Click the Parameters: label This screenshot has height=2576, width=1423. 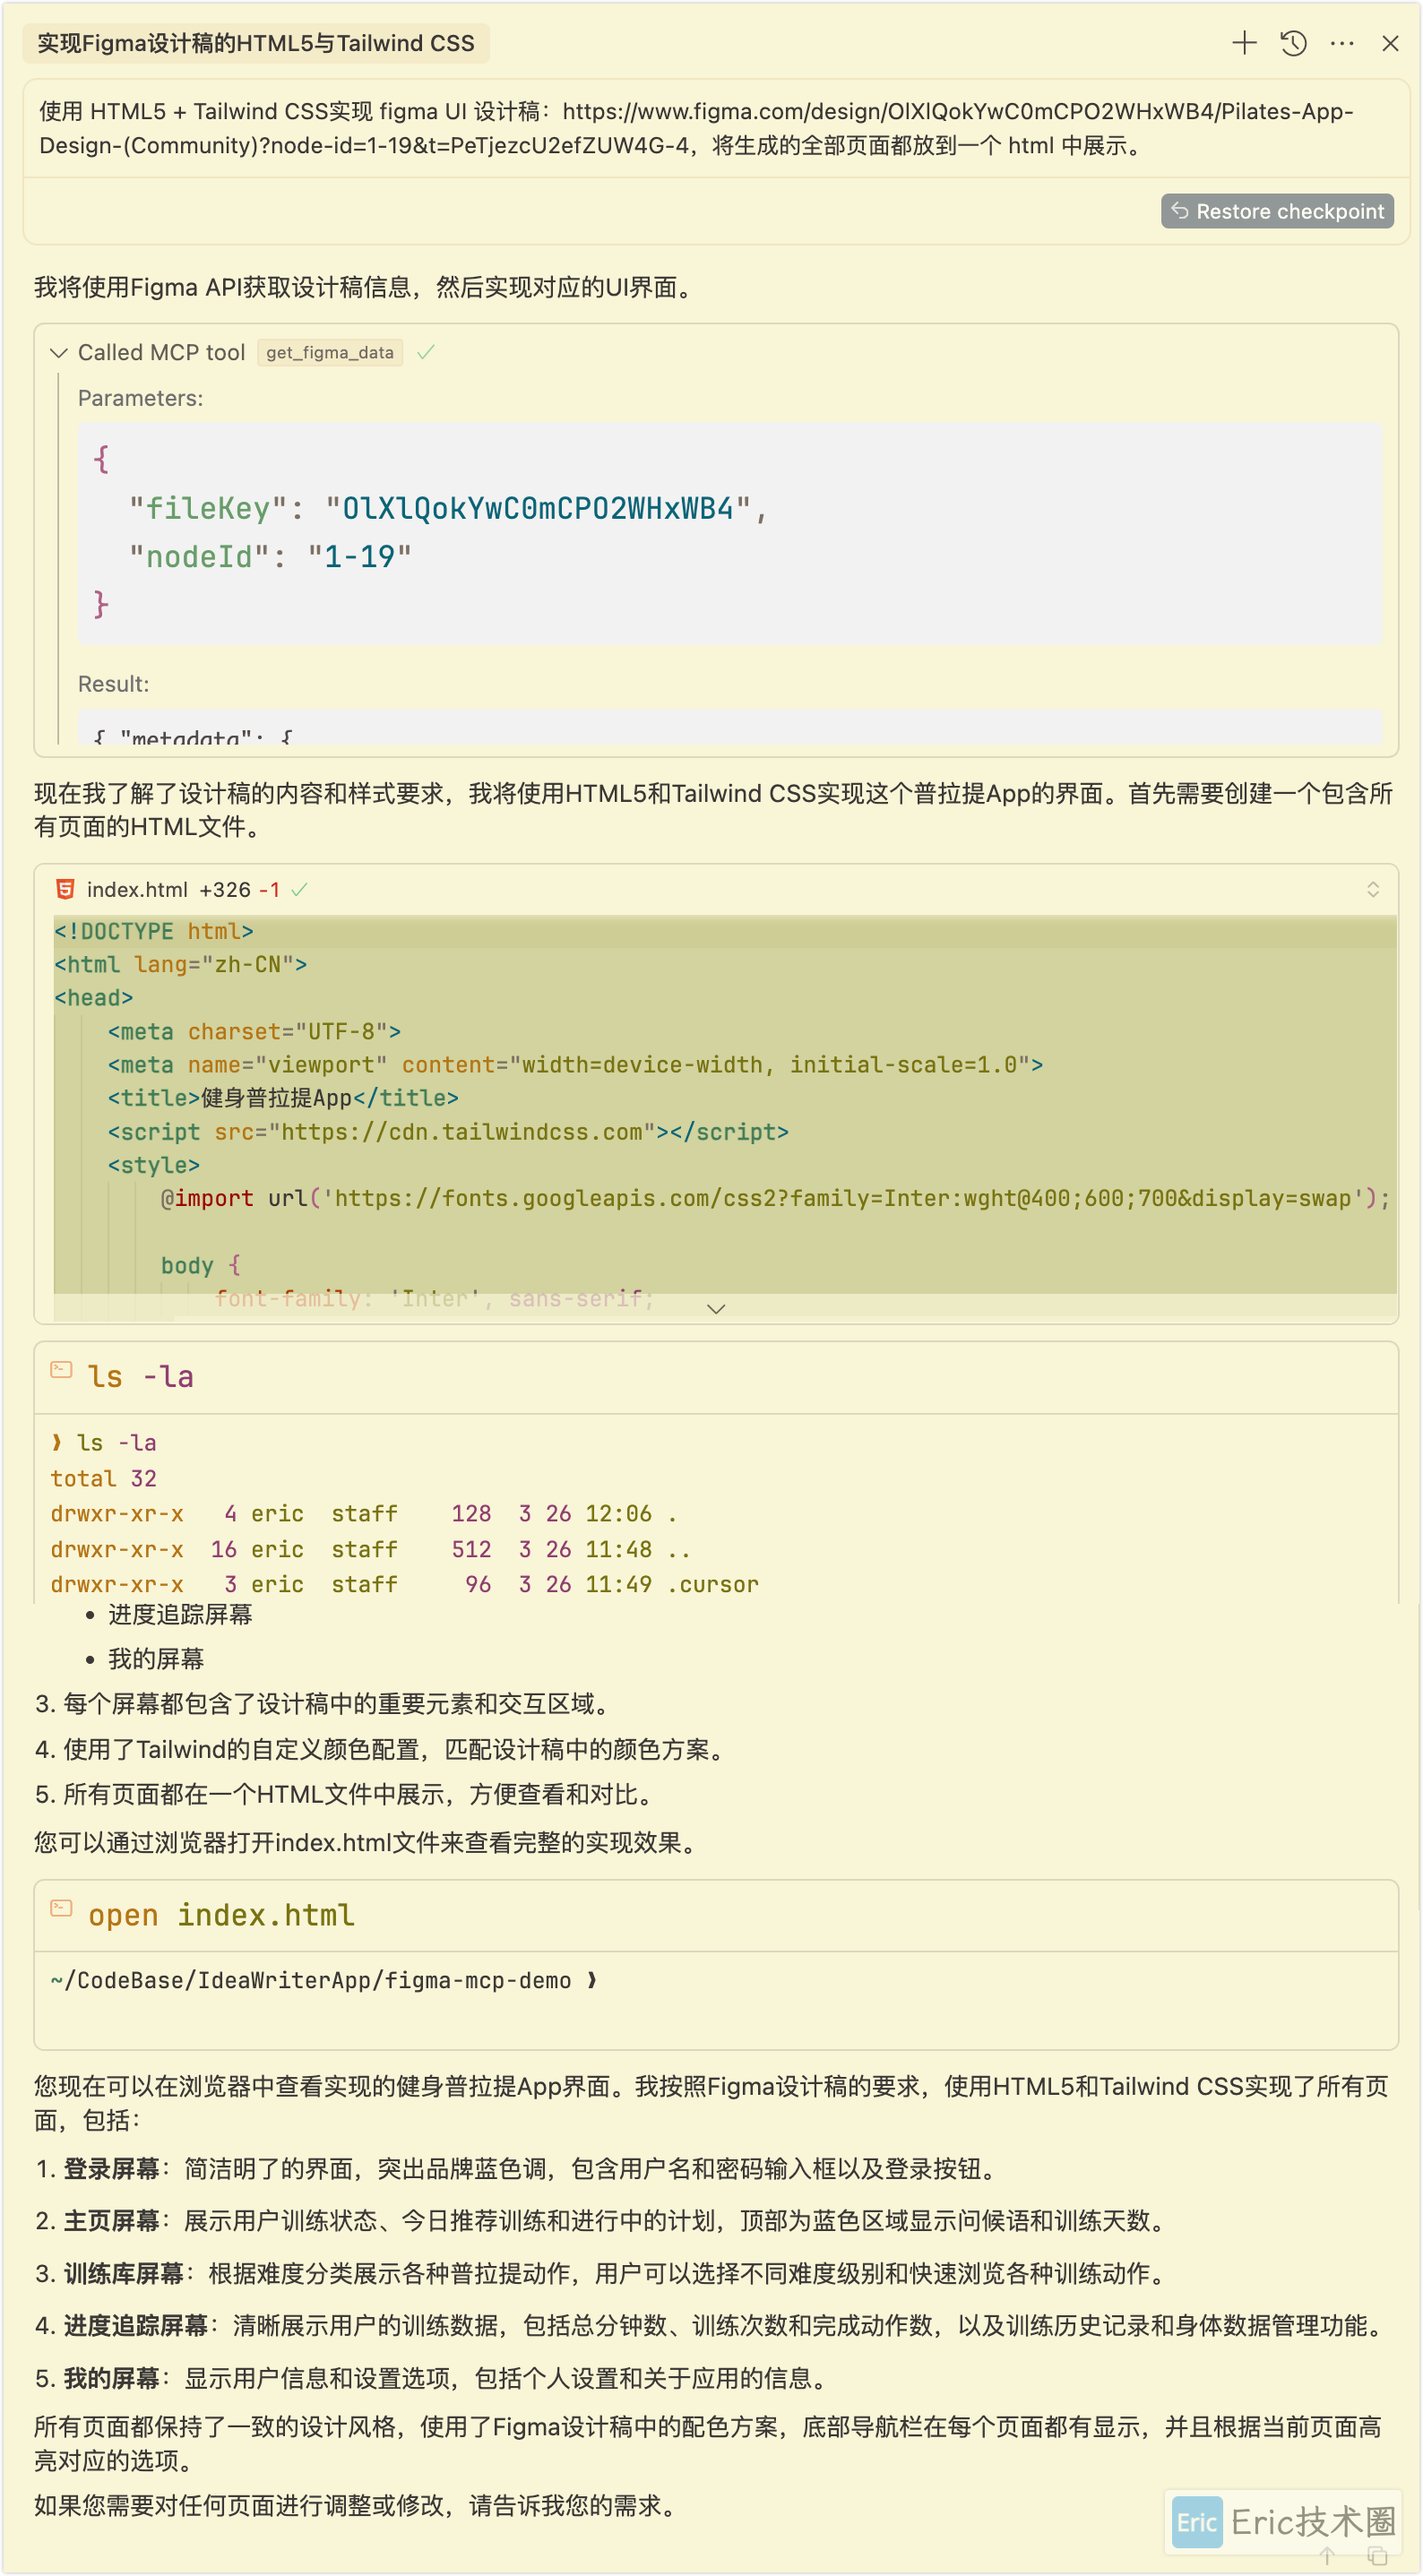point(141,398)
